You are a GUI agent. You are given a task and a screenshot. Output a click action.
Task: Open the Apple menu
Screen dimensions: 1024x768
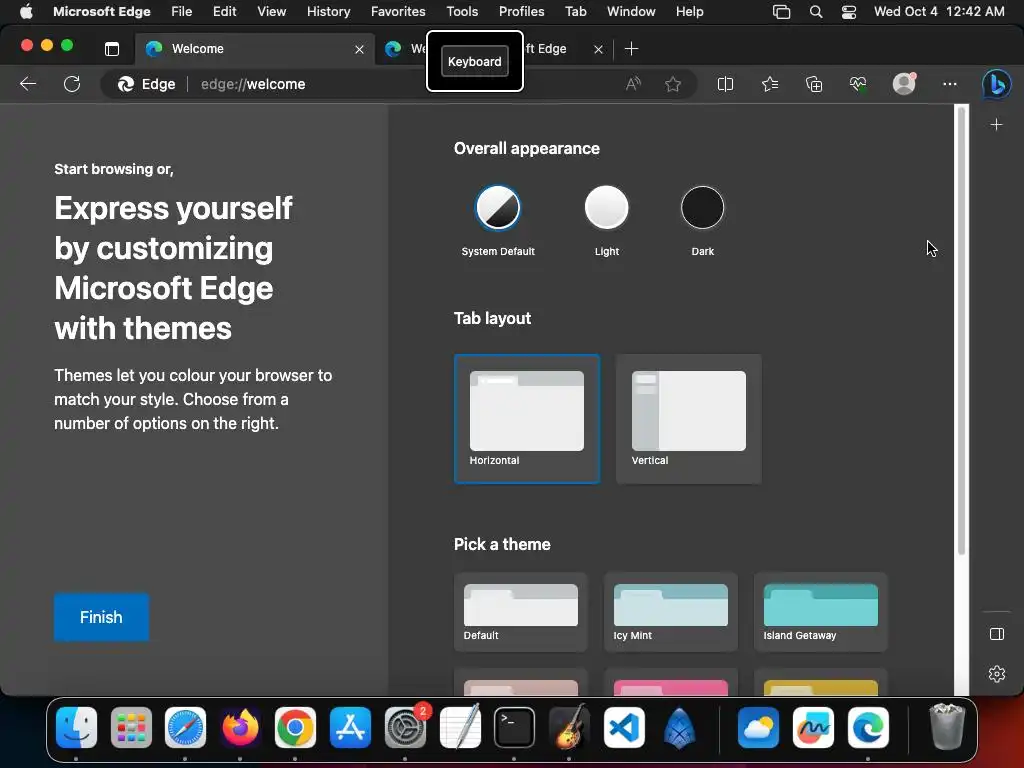tap(26, 12)
